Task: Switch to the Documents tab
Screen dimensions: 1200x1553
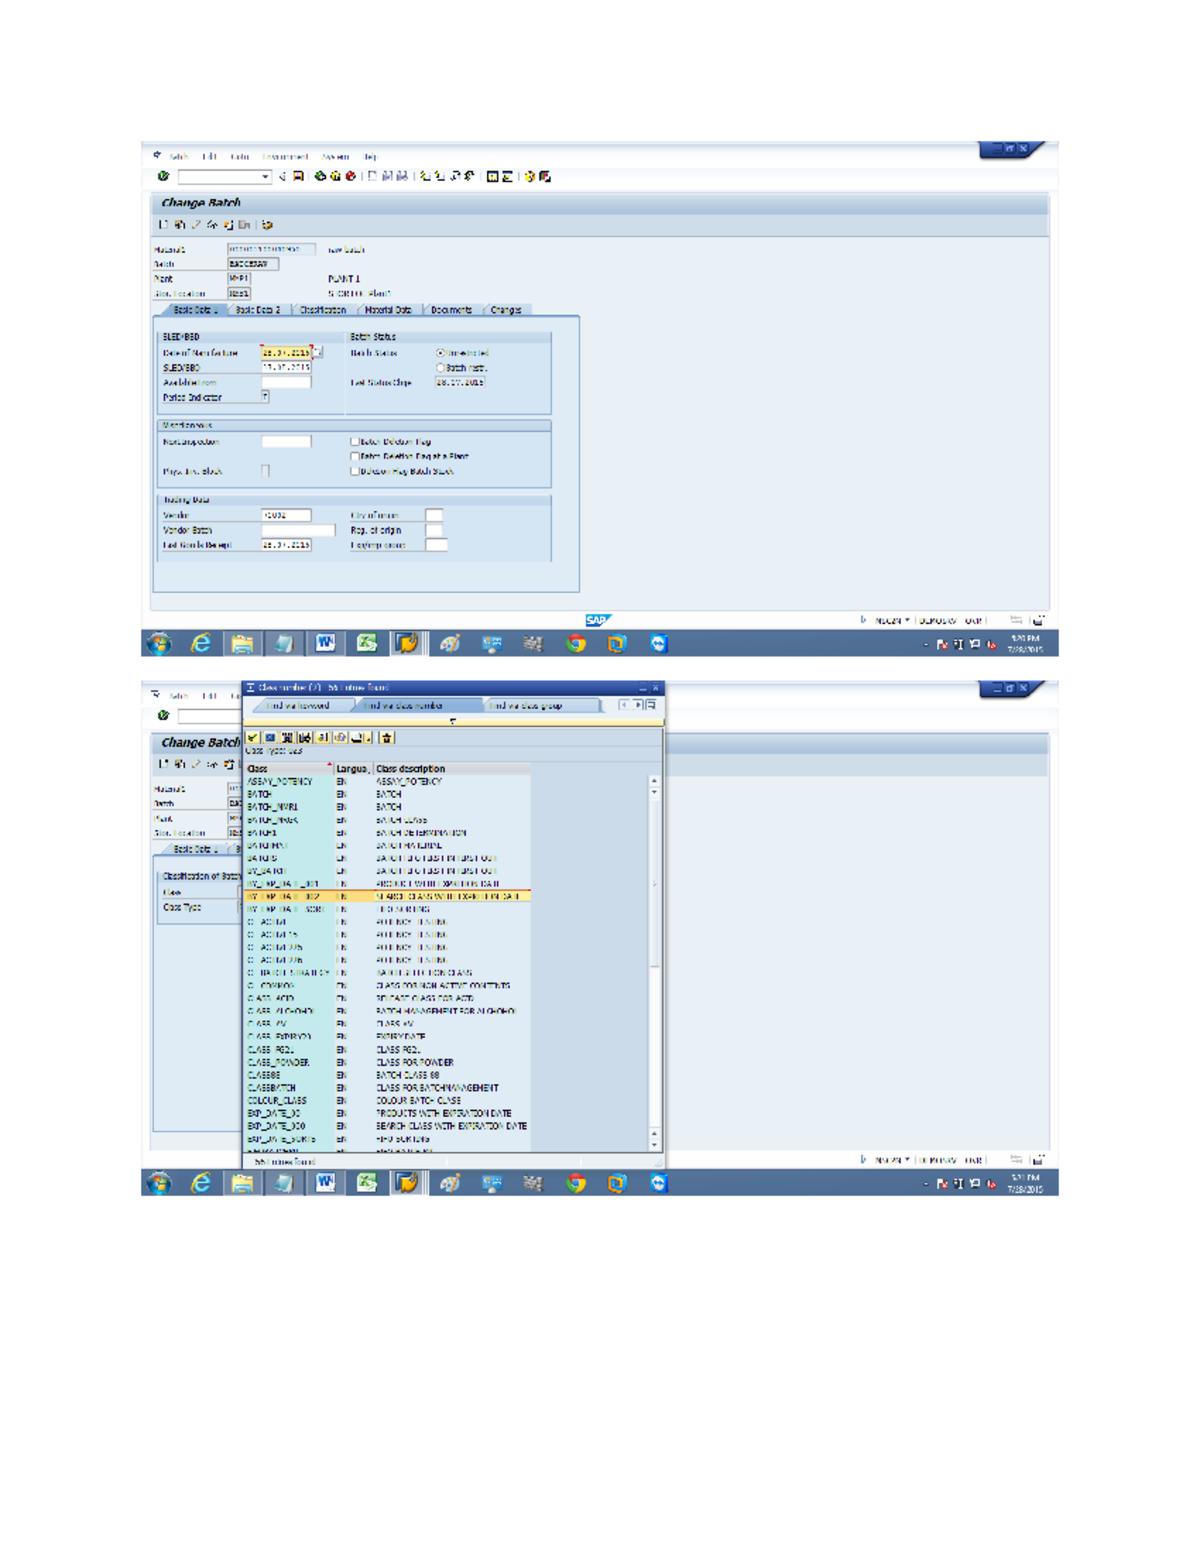Action: (451, 310)
